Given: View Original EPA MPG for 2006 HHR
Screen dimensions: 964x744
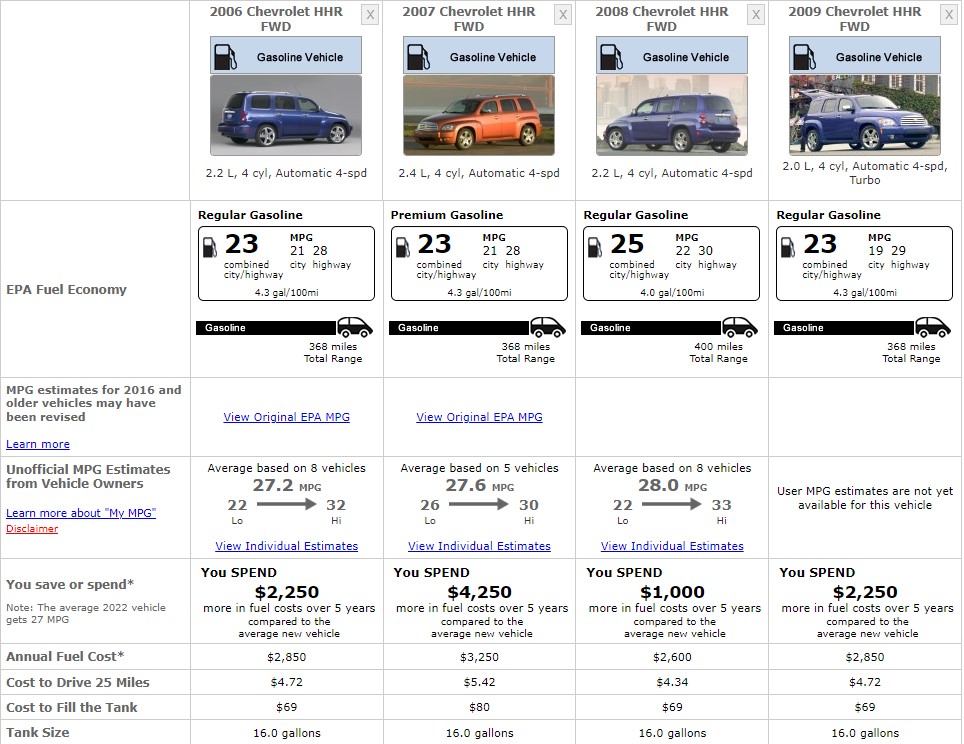Looking at the screenshot, I should pos(286,417).
